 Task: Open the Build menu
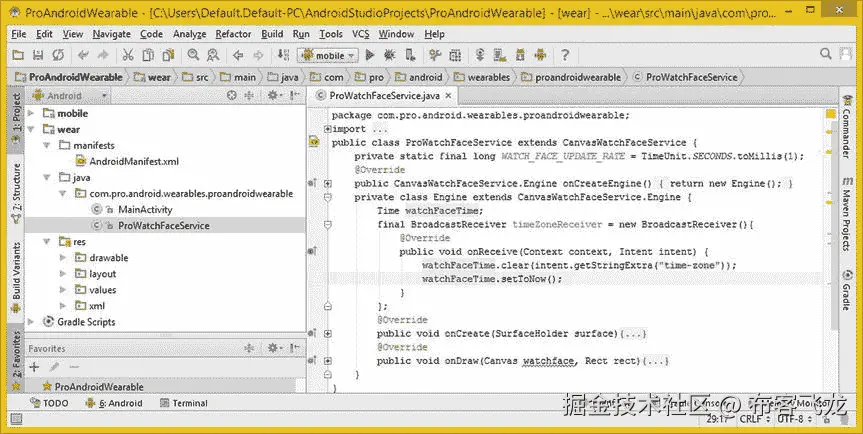coord(272,34)
